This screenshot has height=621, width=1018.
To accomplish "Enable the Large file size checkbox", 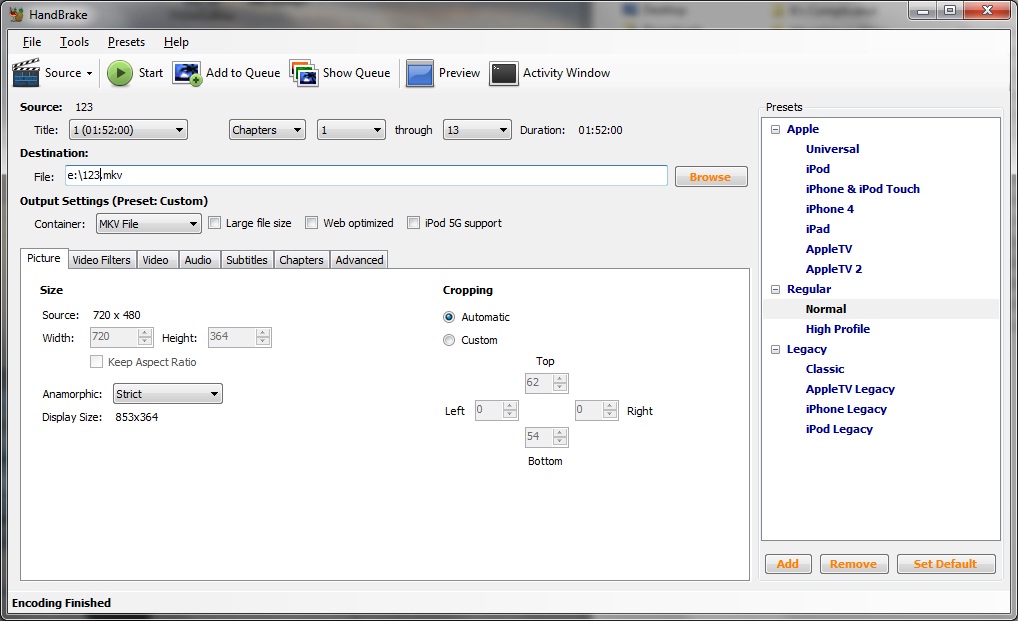I will tap(214, 223).
